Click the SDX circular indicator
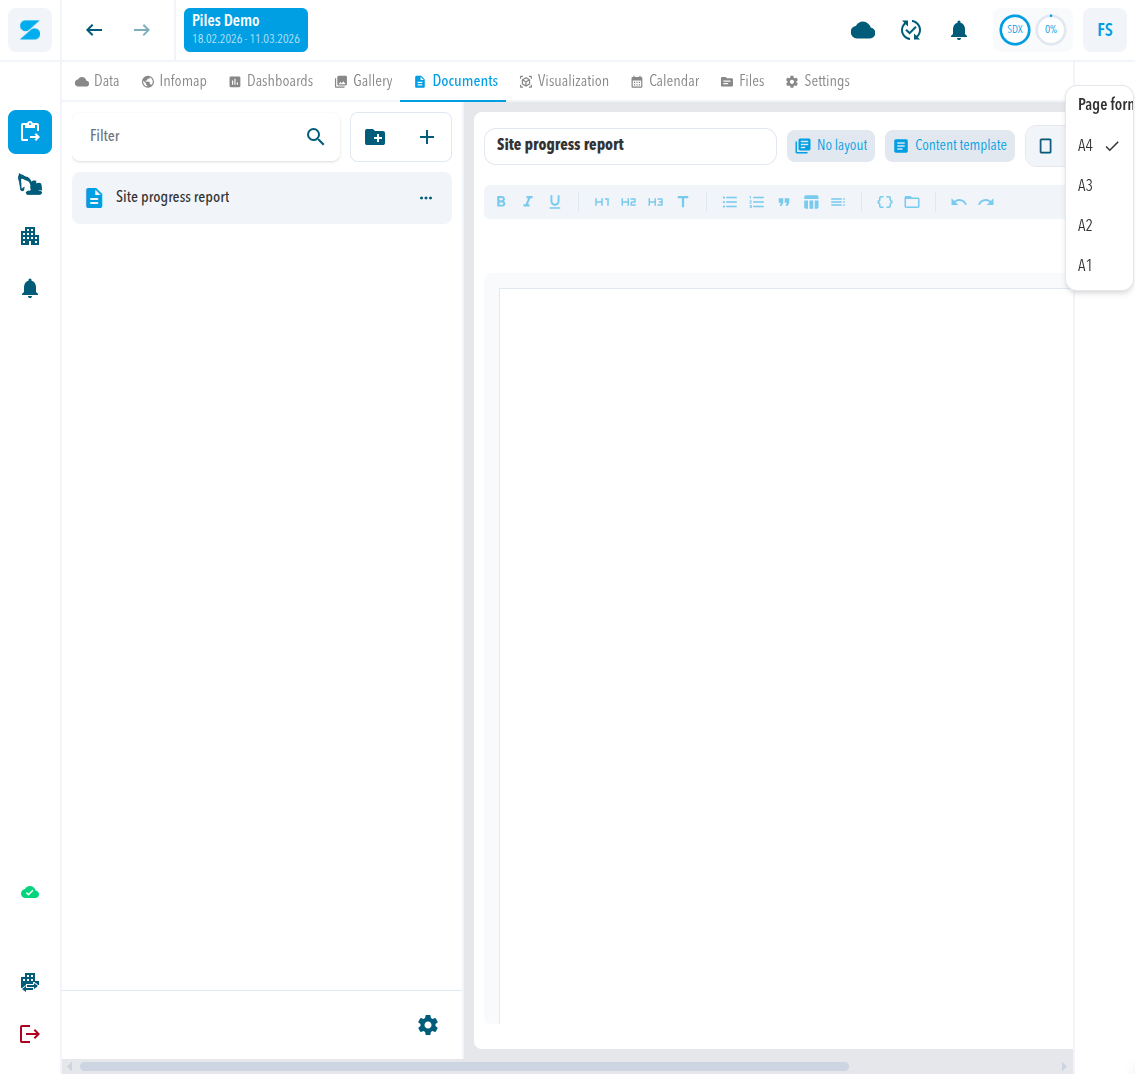The height and width of the screenshot is (1074, 1135). coord(1015,30)
